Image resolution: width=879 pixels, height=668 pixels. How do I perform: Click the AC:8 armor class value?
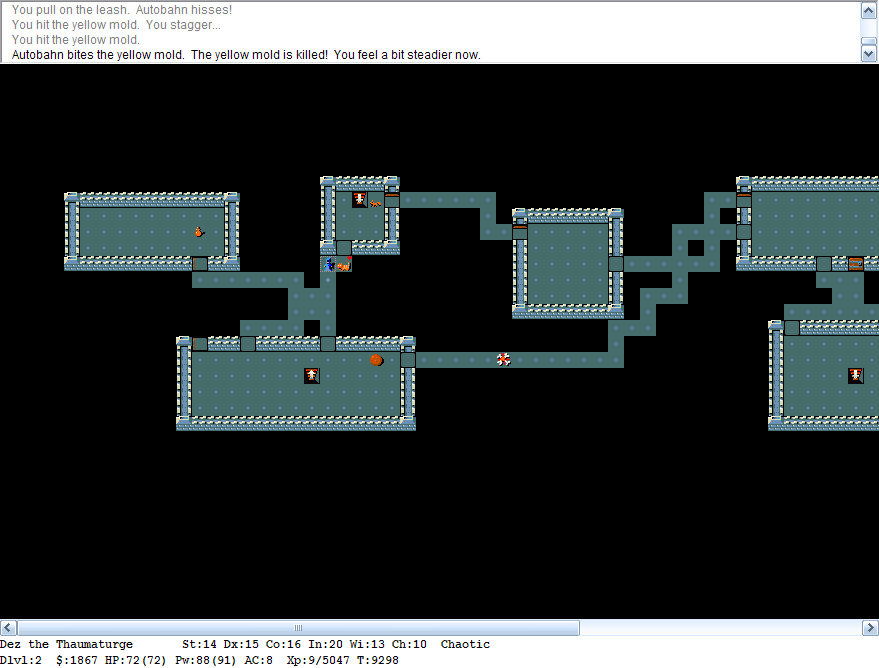[x=258, y=660]
